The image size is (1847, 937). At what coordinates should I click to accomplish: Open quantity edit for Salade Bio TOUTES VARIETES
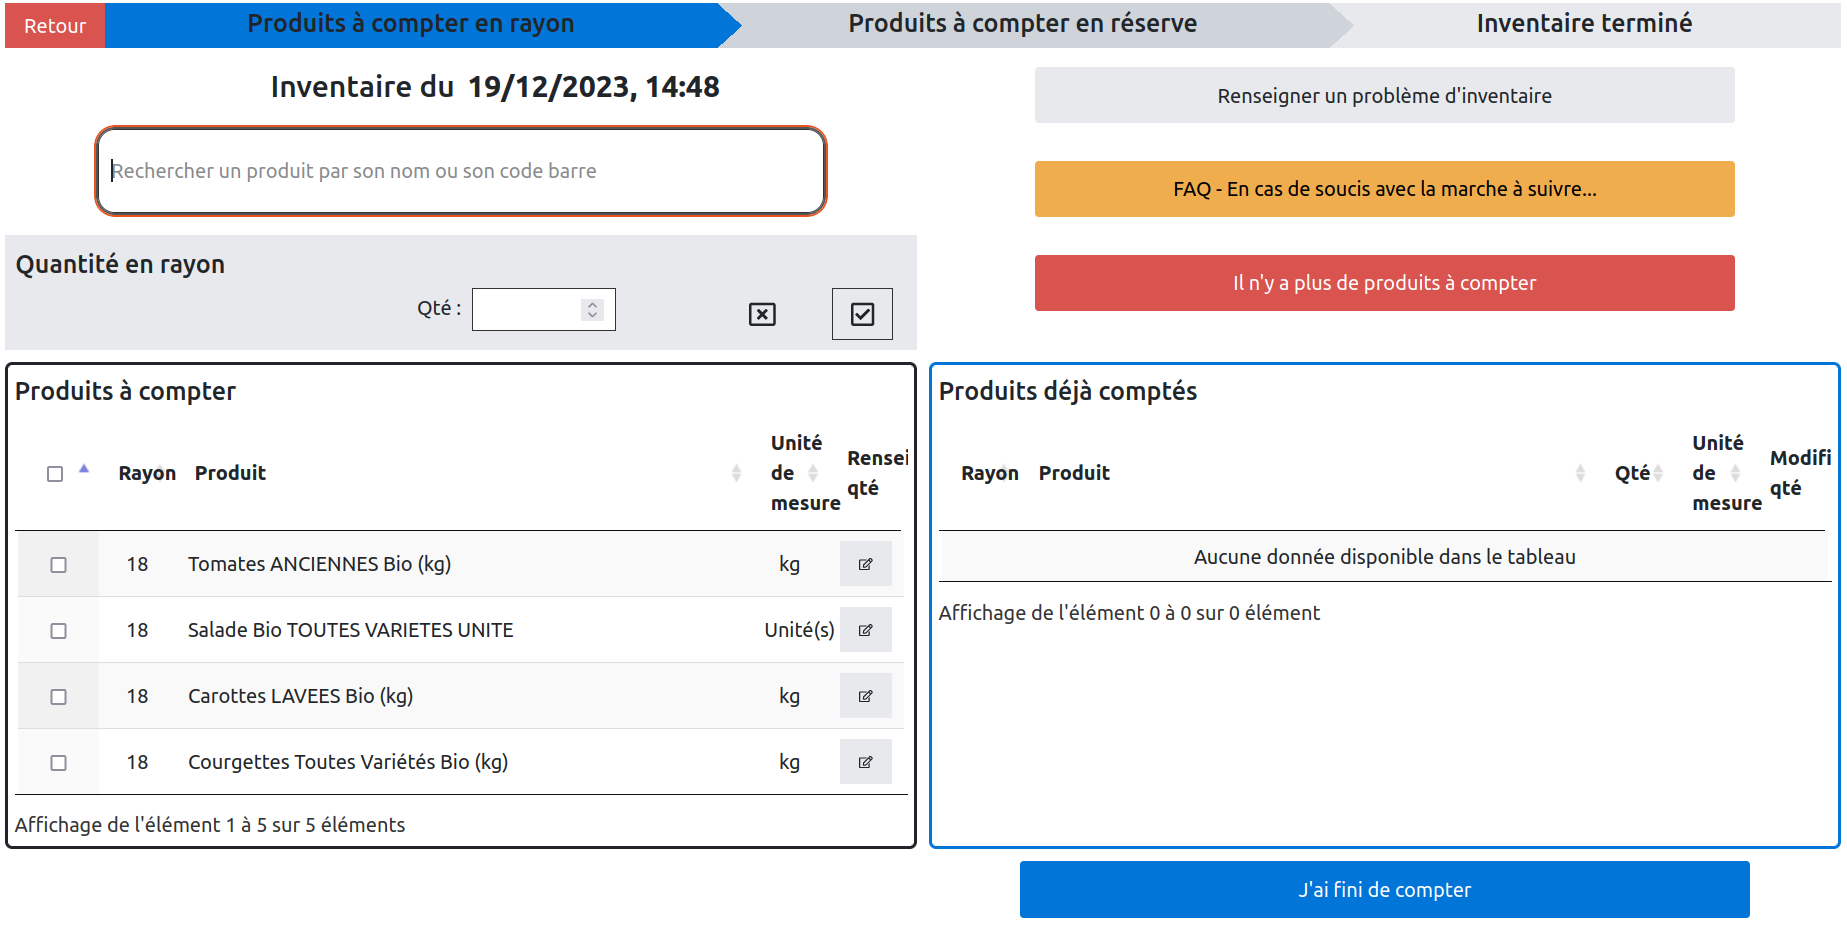coord(865,630)
